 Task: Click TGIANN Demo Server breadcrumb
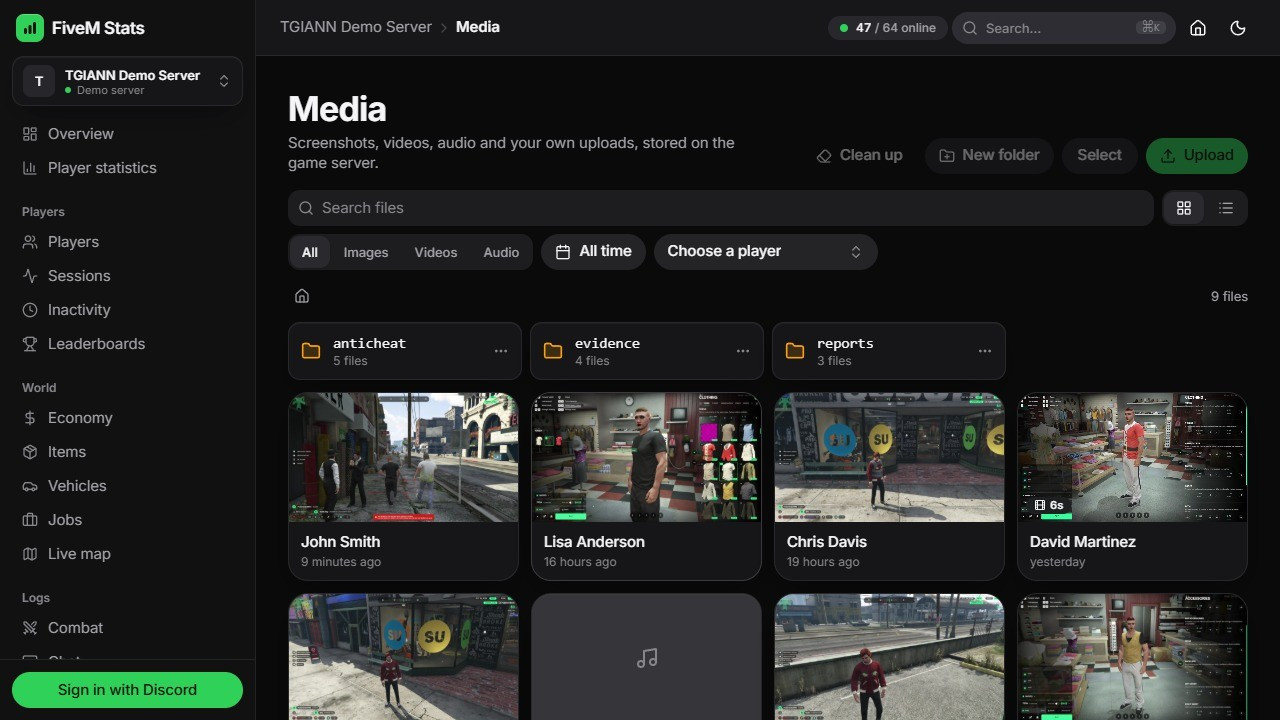pos(356,27)
